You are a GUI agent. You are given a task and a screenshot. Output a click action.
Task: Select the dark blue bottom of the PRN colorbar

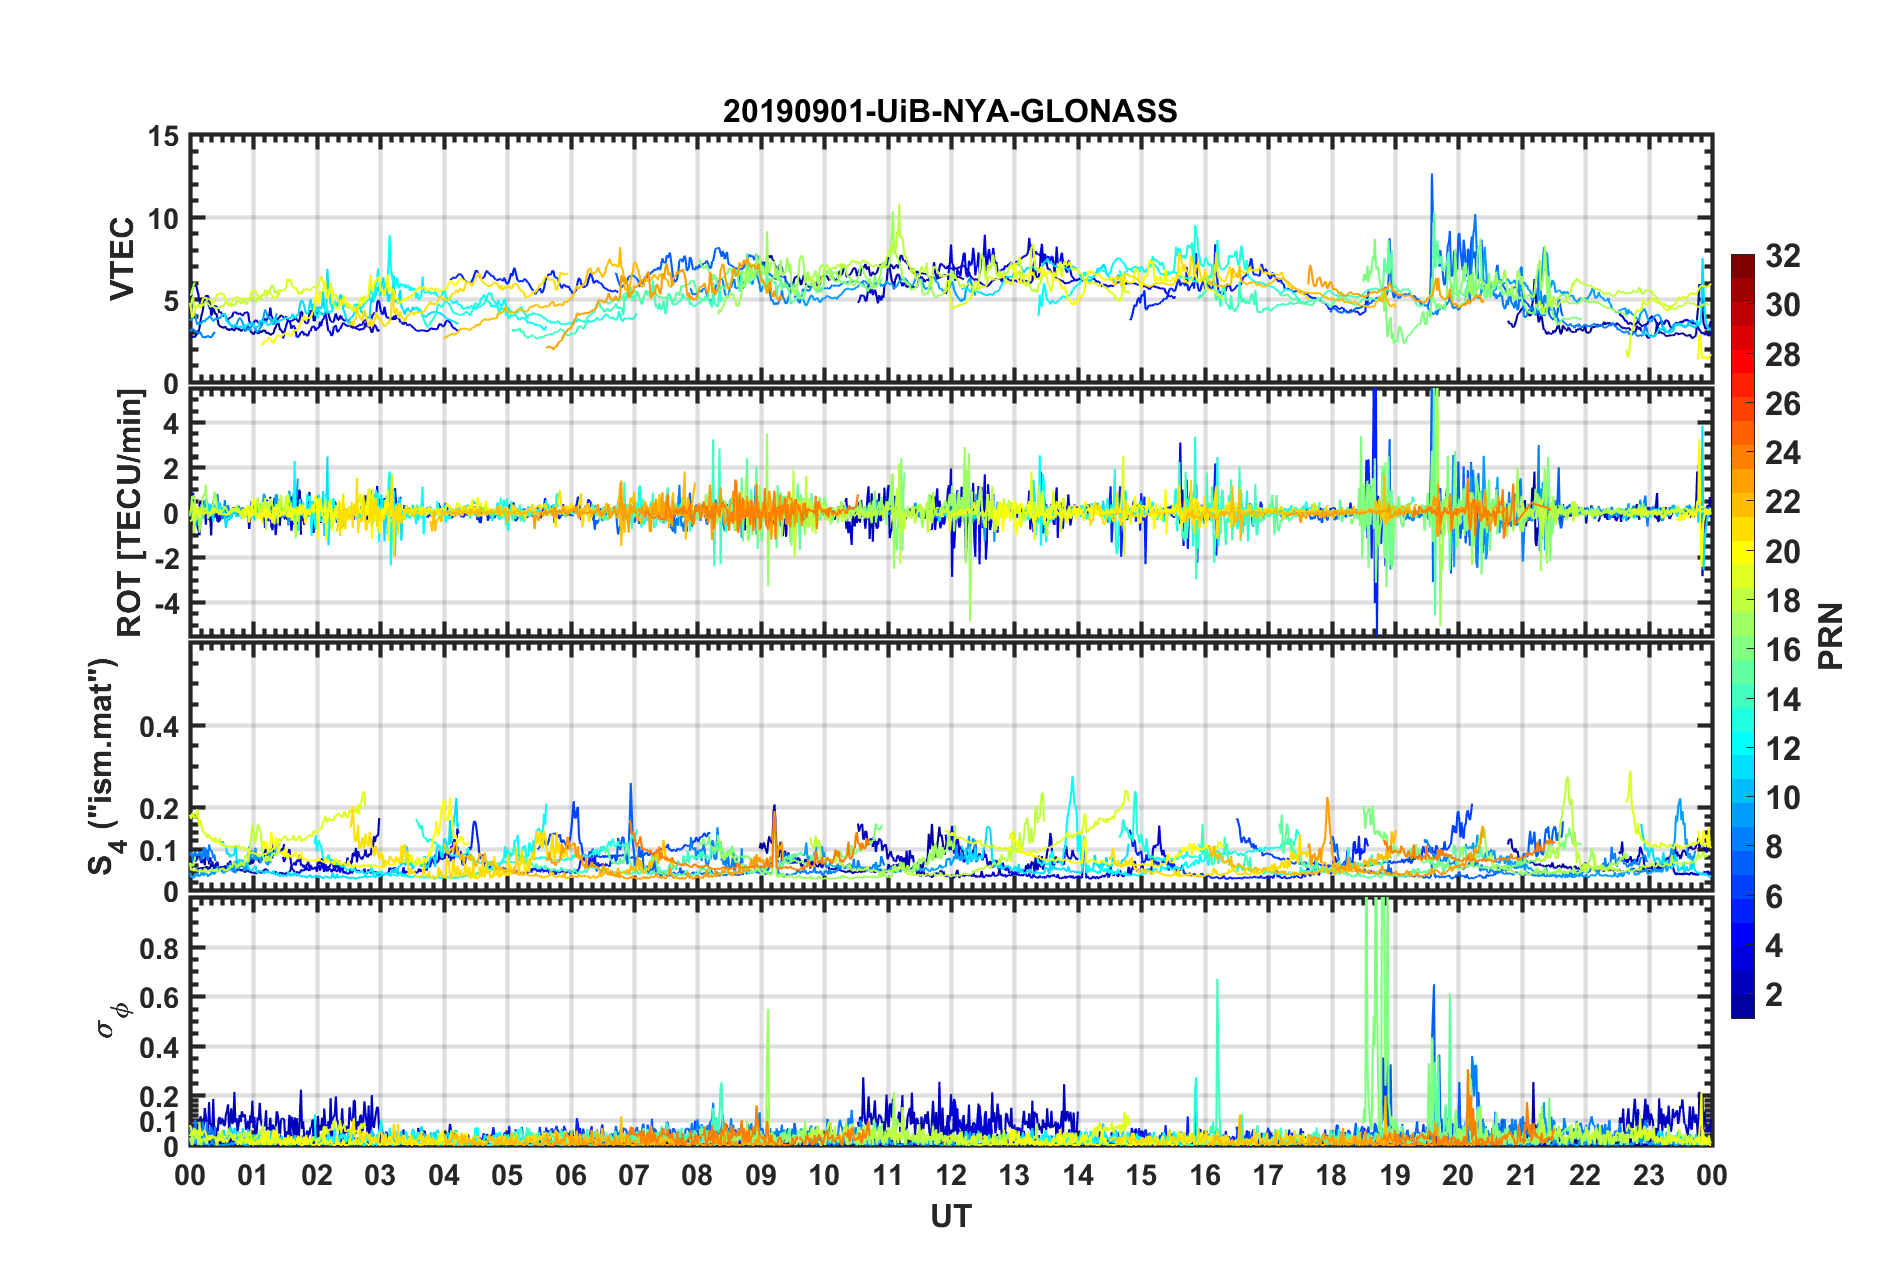(1743, 1007)
